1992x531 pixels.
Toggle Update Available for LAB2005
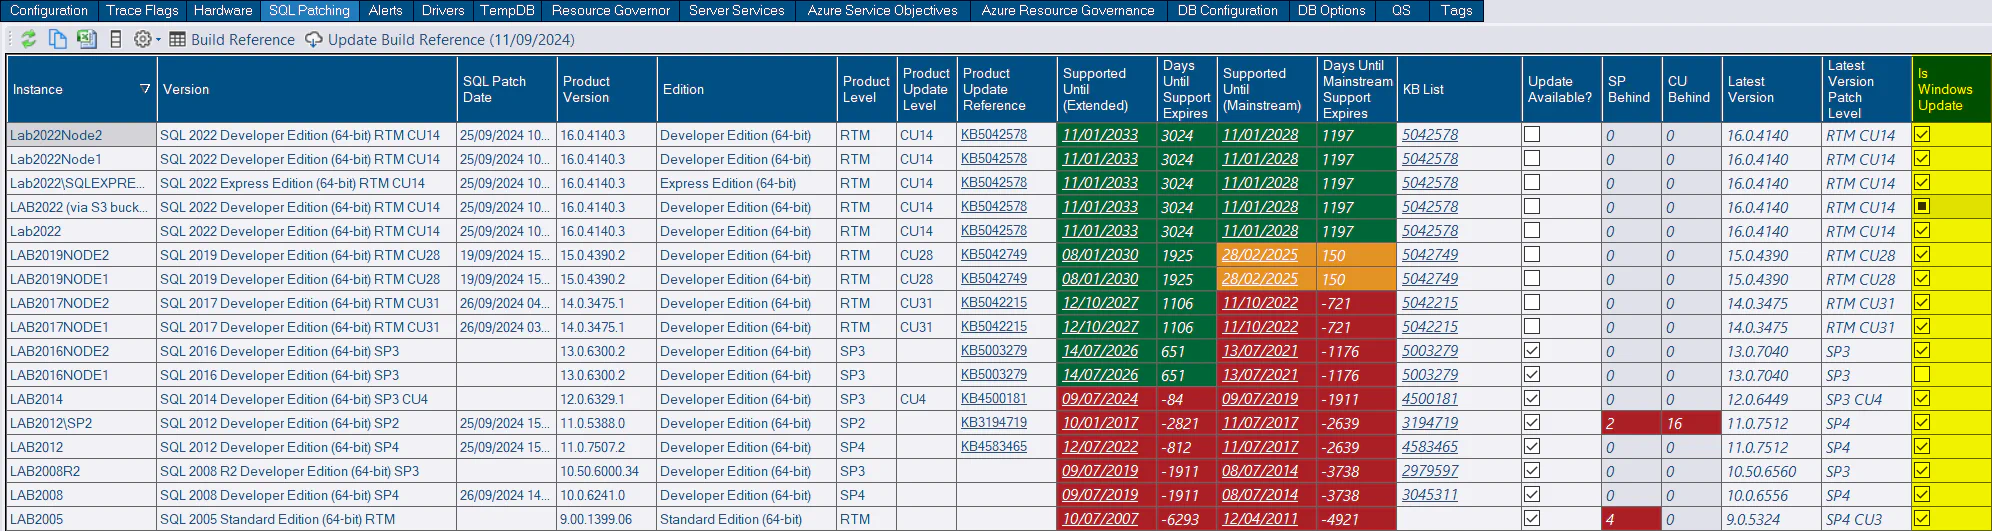1532,518
